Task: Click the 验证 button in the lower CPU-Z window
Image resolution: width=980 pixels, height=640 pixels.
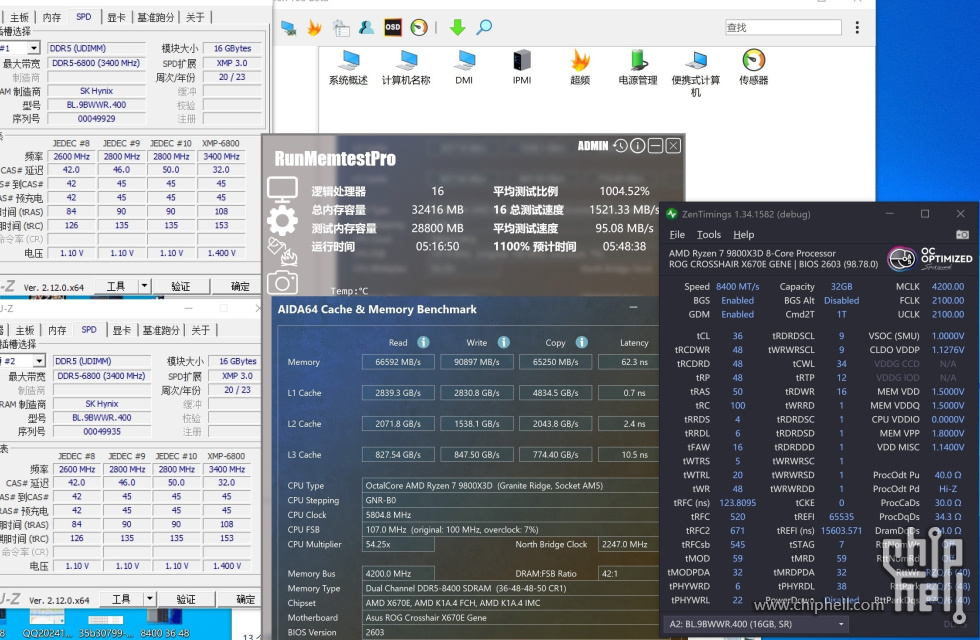Action: pyautogui.click(x=186, y=599)
